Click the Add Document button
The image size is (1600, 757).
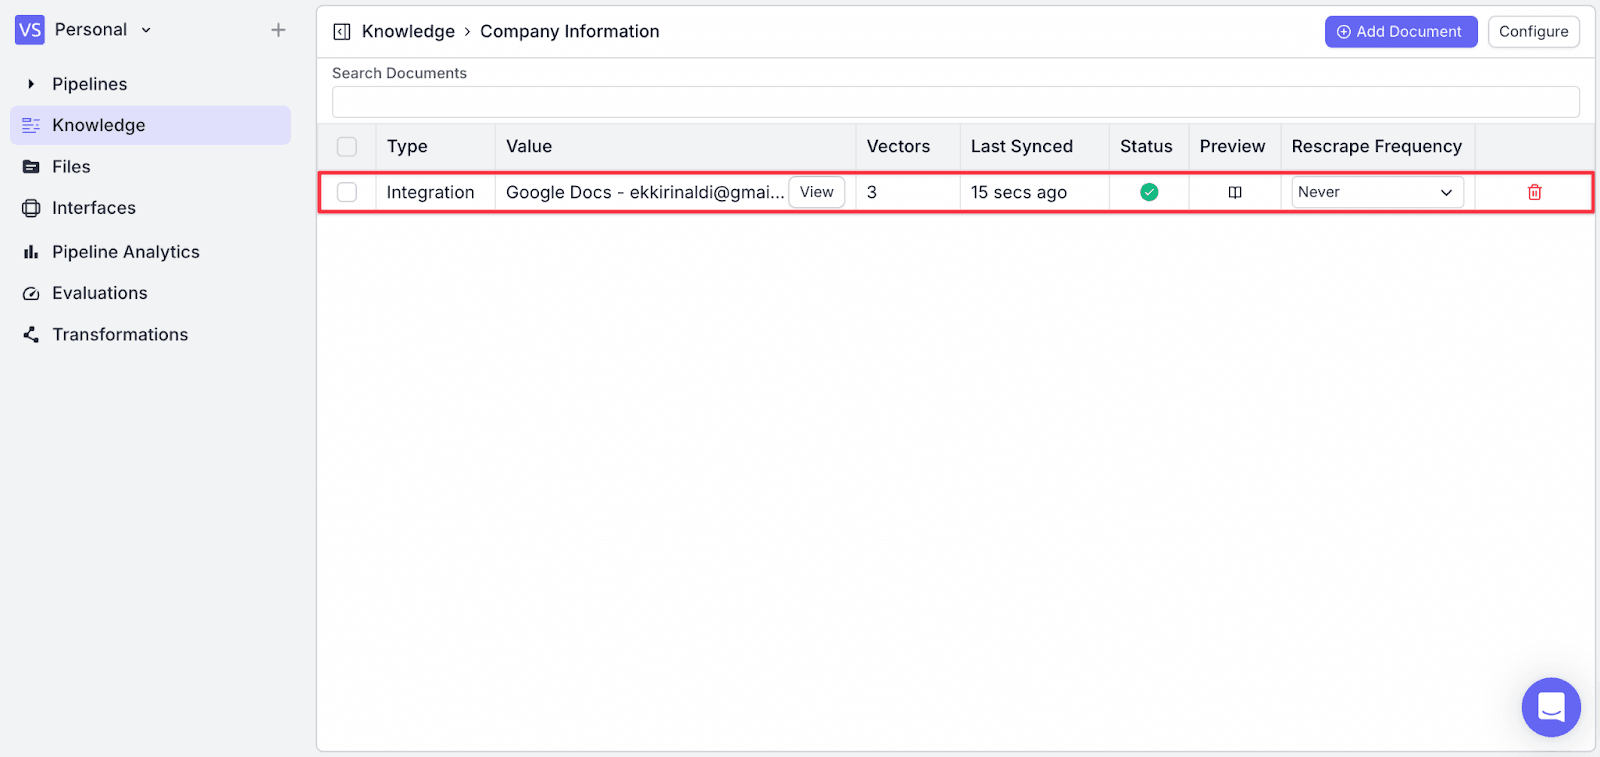point(1401,32)
